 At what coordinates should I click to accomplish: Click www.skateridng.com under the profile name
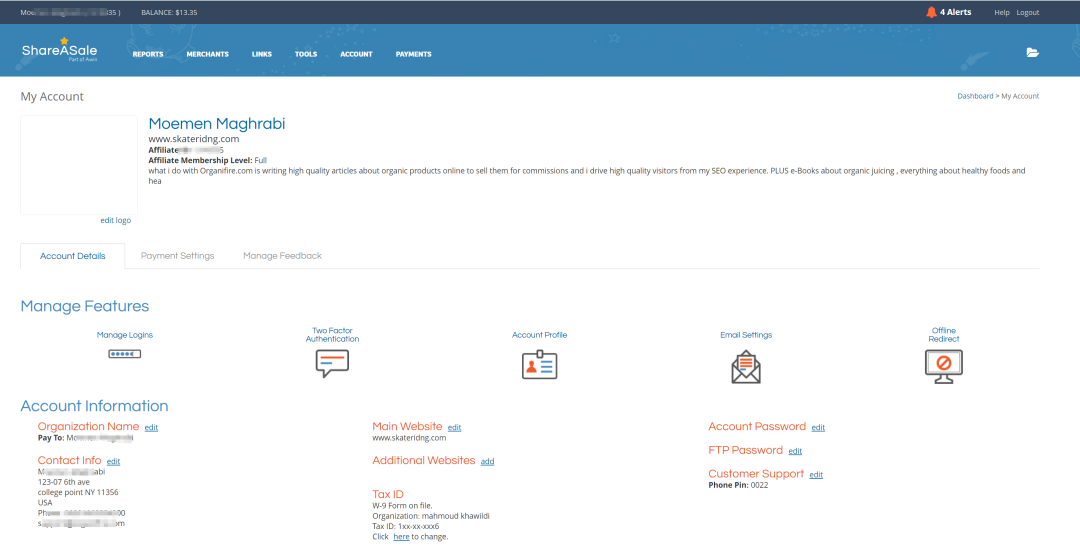[x=194, y=139]
